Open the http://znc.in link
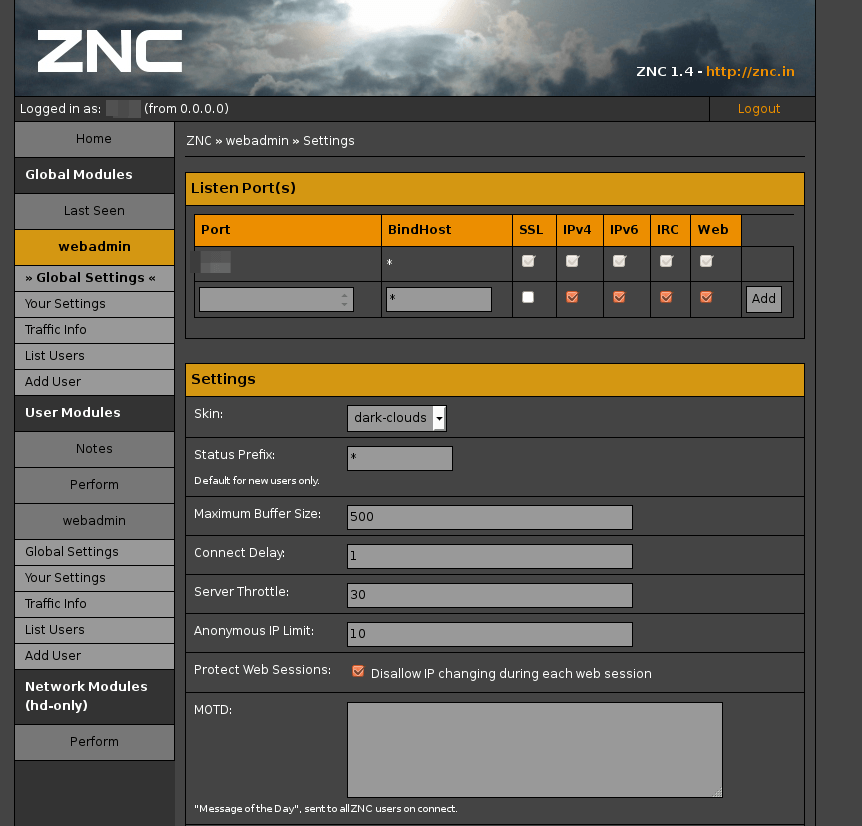The width and height of the screenshot is (862, 826). pyautogui.click(x=750, y=71)
